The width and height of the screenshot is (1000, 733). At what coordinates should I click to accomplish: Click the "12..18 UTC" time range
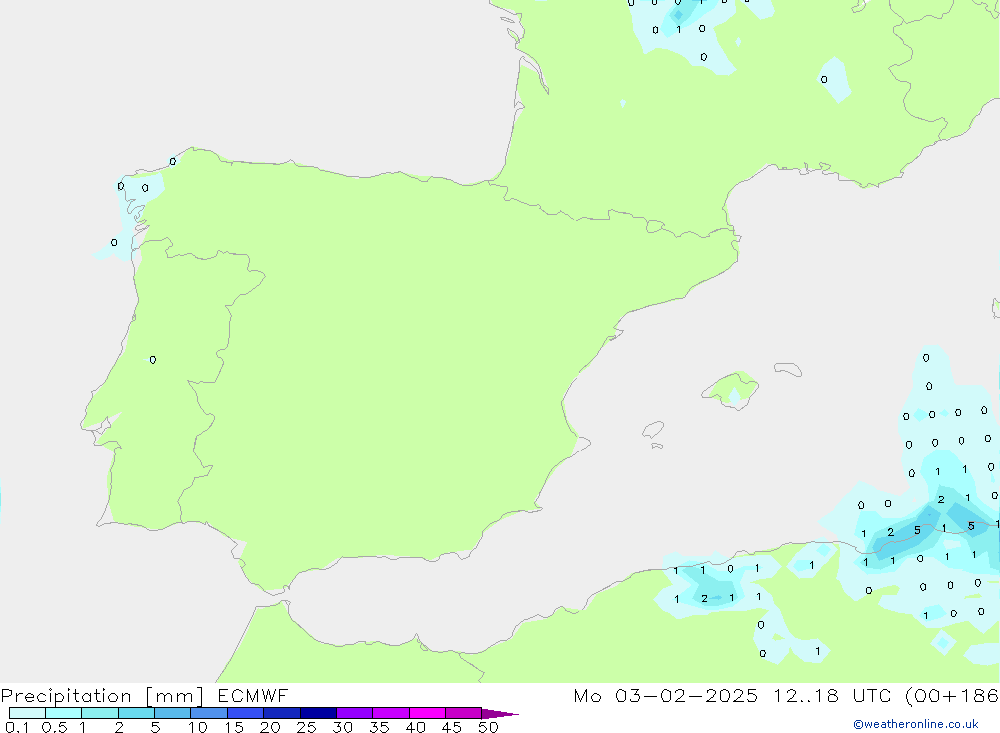click(x=832, y=695)
